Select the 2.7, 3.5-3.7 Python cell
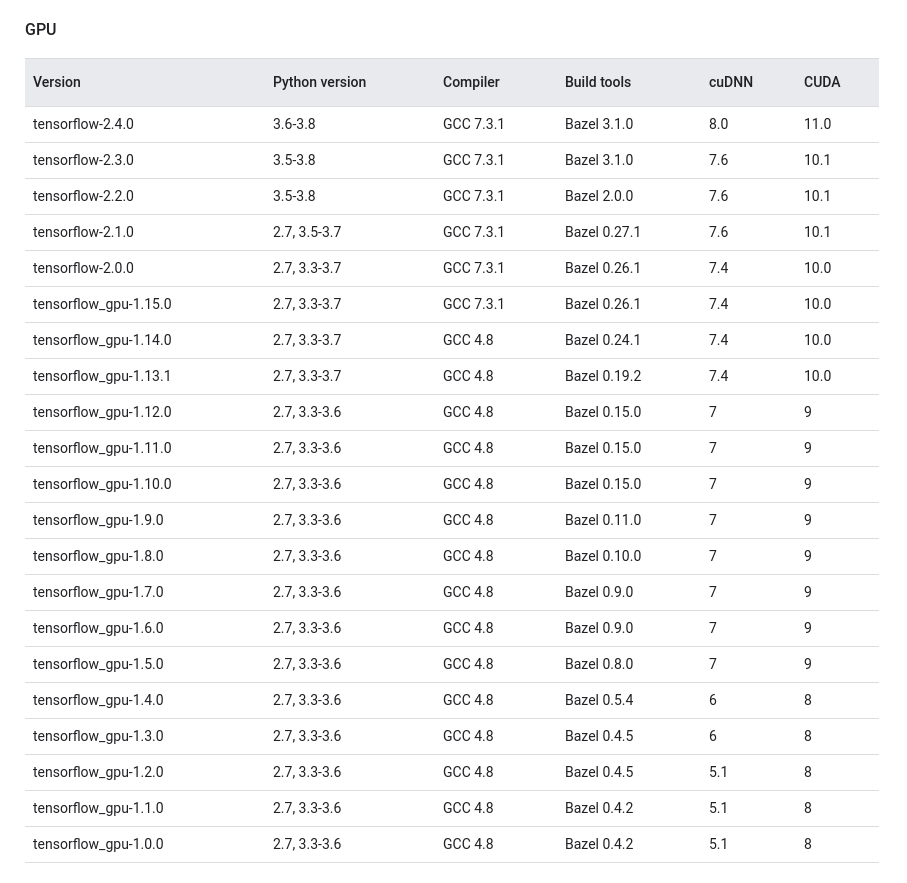The height and width of the screenshot is (883, 907). click(x=307, y=232)
